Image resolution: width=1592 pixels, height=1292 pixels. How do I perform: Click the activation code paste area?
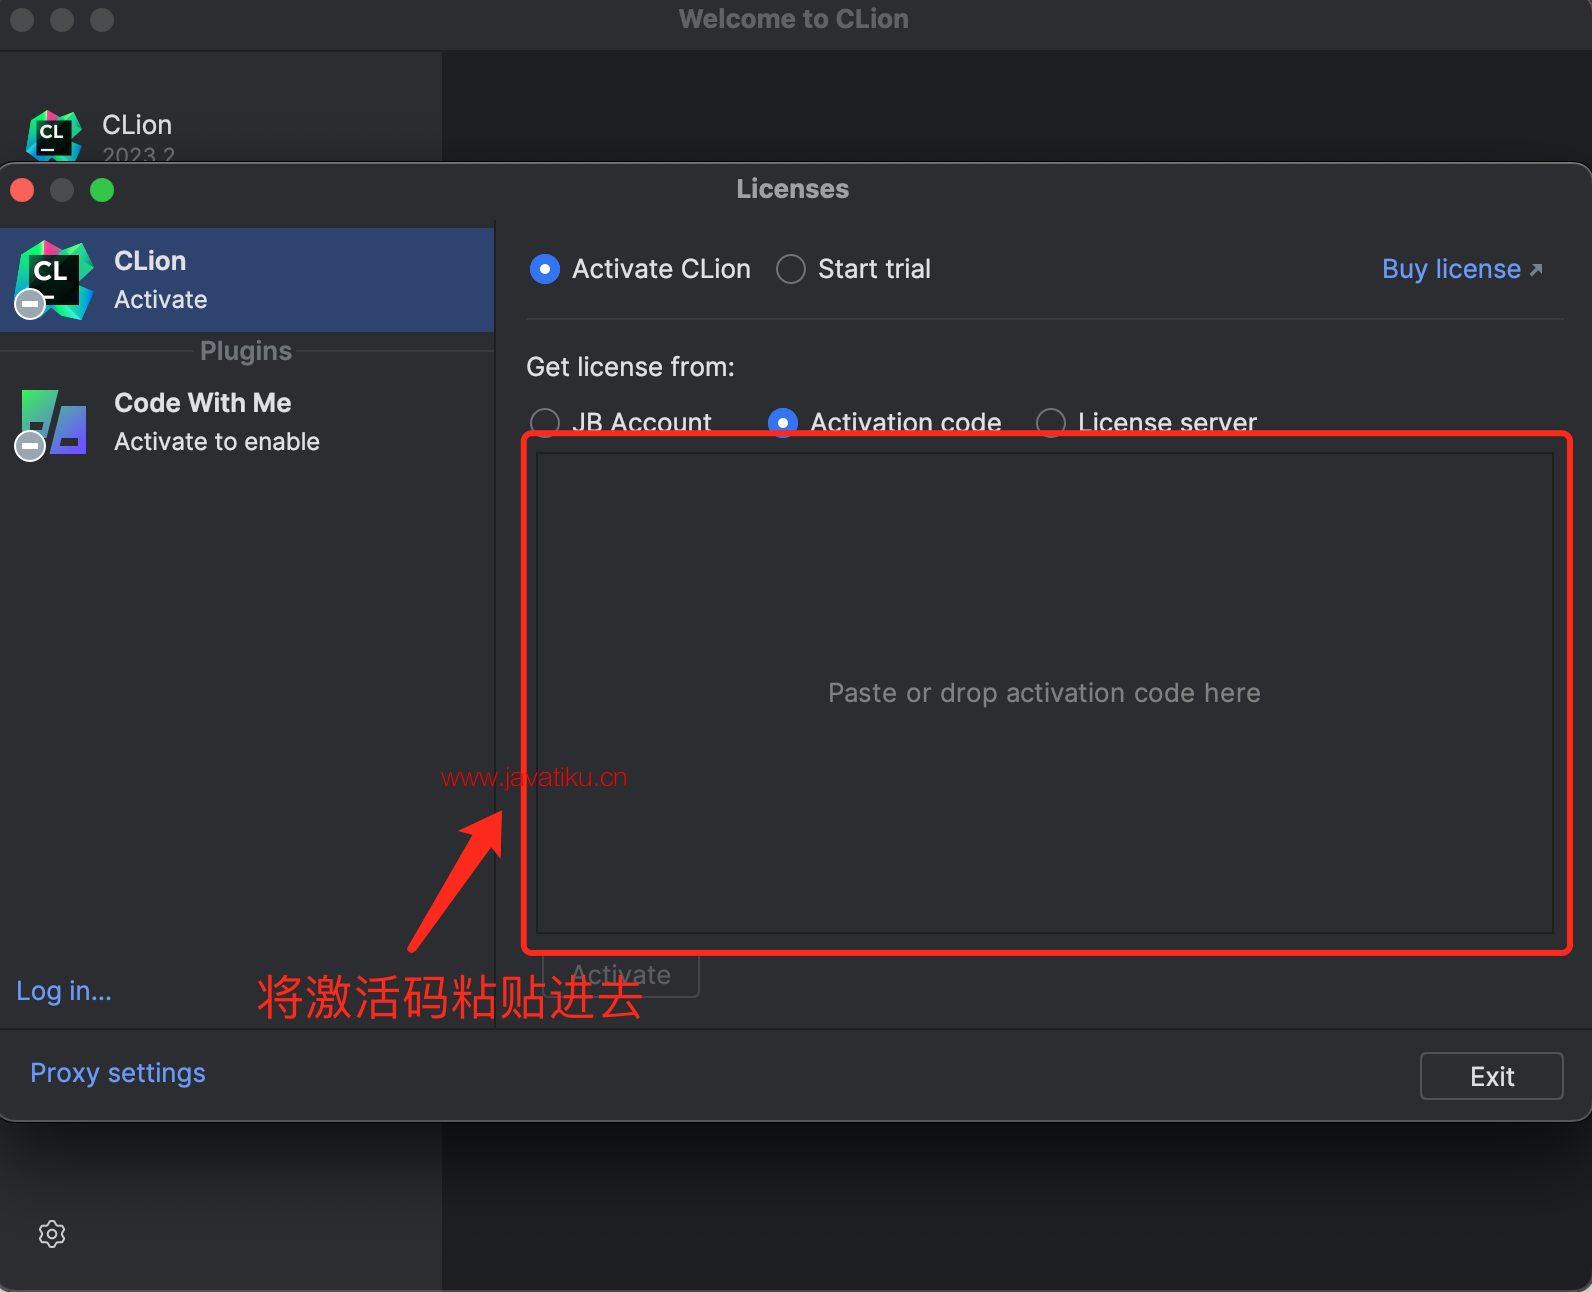pos(1045,693)
